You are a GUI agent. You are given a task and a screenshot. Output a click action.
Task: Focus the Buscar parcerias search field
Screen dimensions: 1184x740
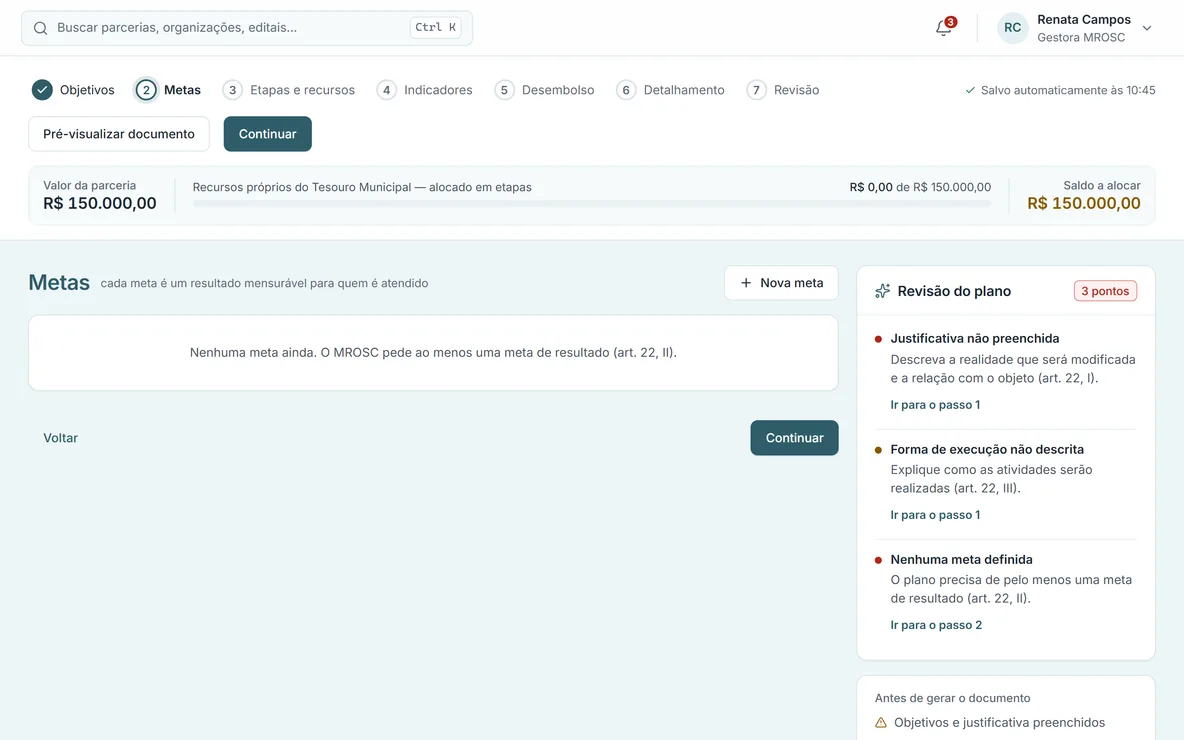tap(247, 28)
